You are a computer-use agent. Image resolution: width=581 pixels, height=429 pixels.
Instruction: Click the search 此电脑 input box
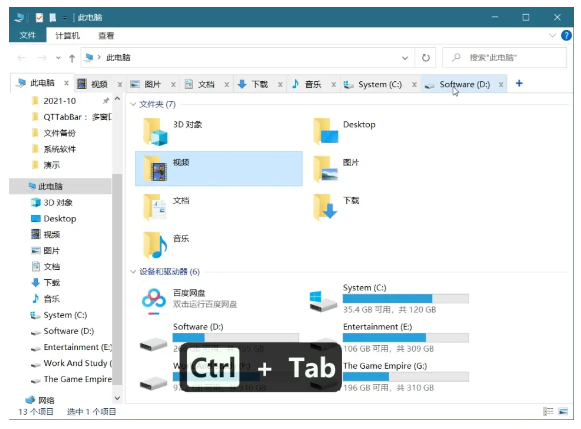coord(505,58)
